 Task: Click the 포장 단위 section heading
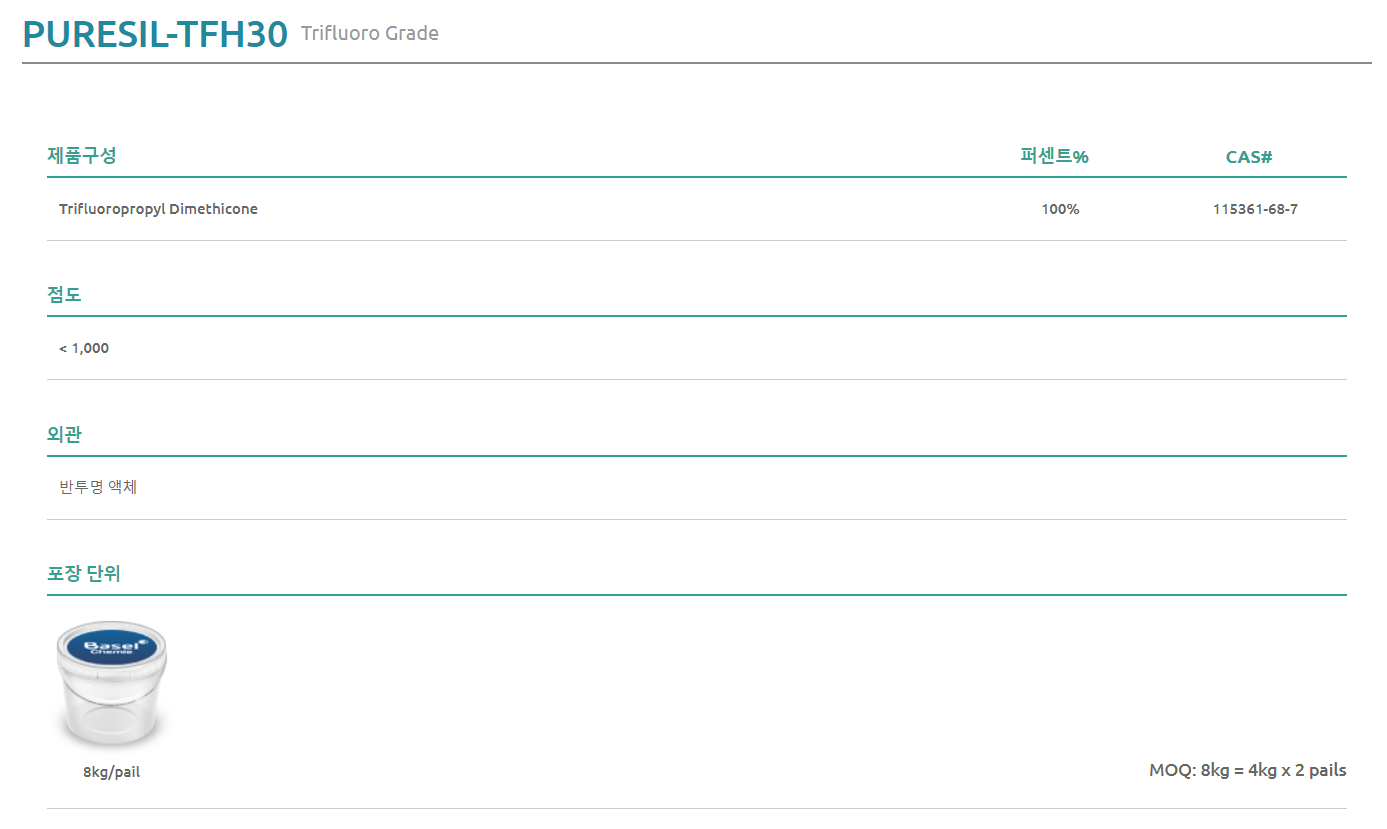(84, 574)
